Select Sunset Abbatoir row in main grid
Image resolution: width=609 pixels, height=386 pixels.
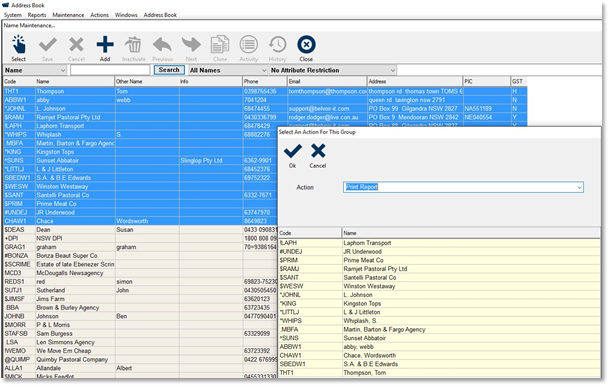point(140,160)
